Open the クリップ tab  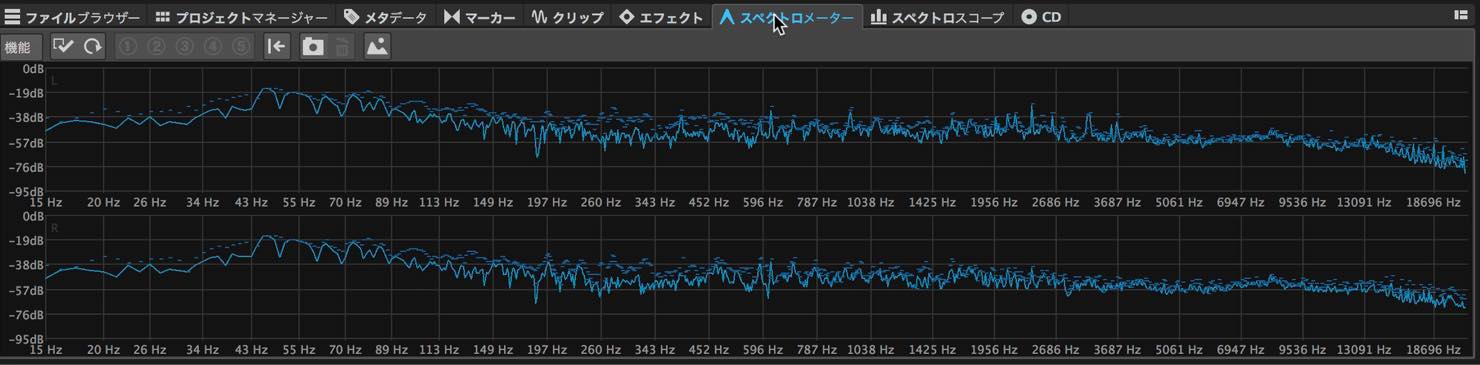click(568, 17)
